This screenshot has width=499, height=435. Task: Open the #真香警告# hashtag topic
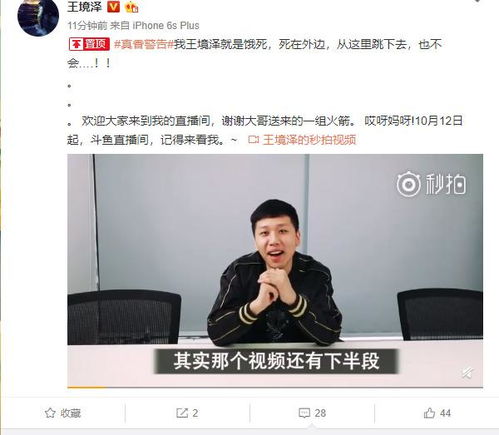(x=144, y=44)
